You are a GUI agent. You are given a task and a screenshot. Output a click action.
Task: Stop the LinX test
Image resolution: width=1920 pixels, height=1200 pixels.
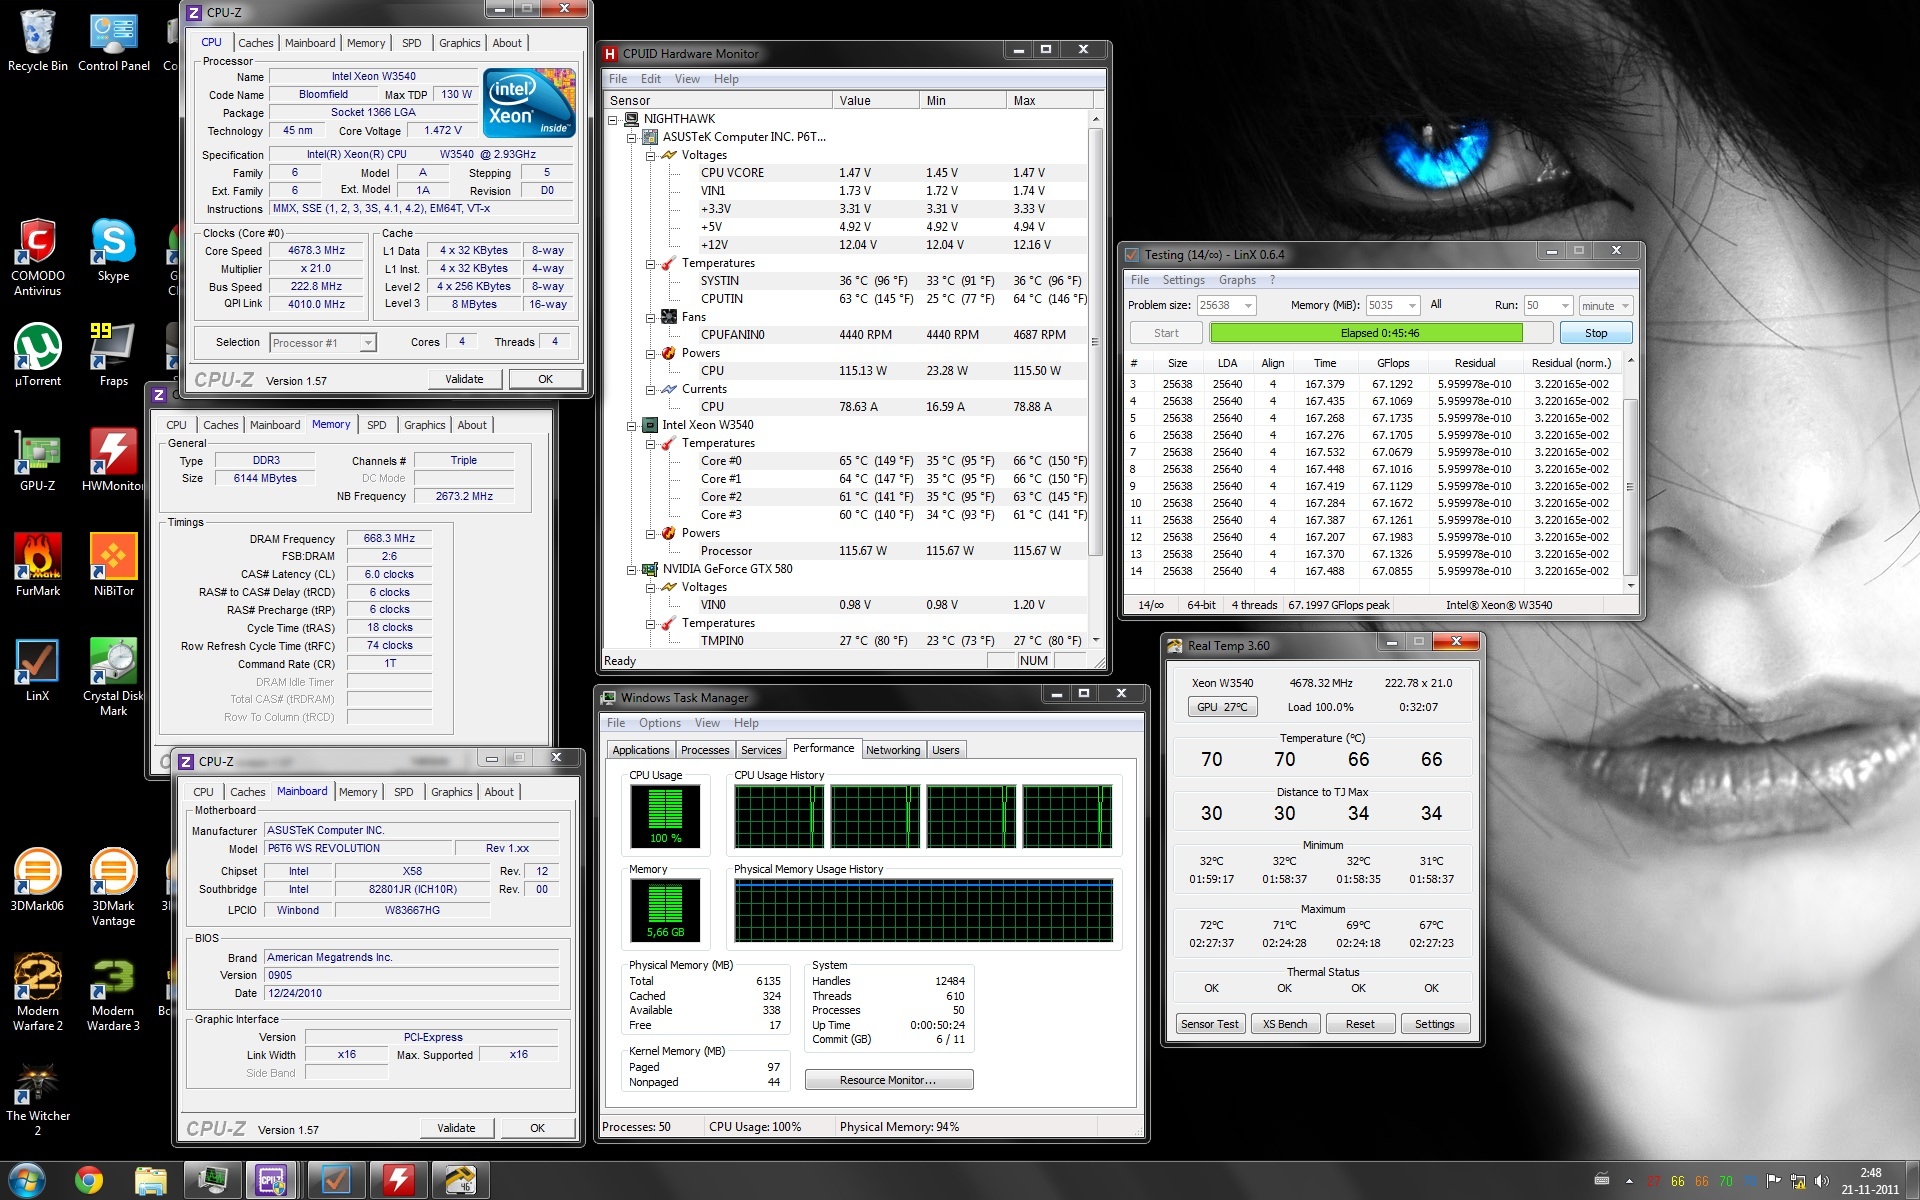[1595, 333]
